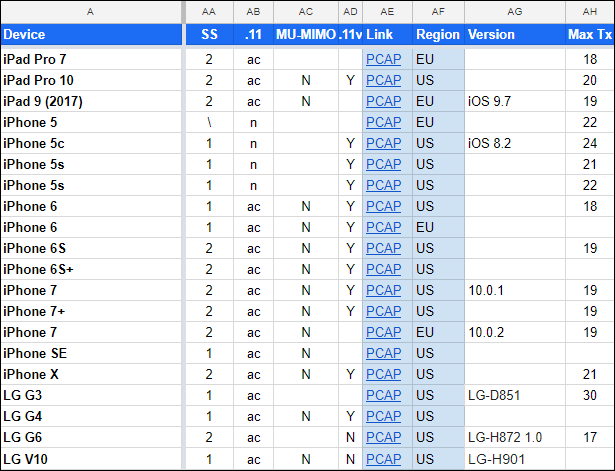
Task: Select column A header
Action: coord(91,12)
